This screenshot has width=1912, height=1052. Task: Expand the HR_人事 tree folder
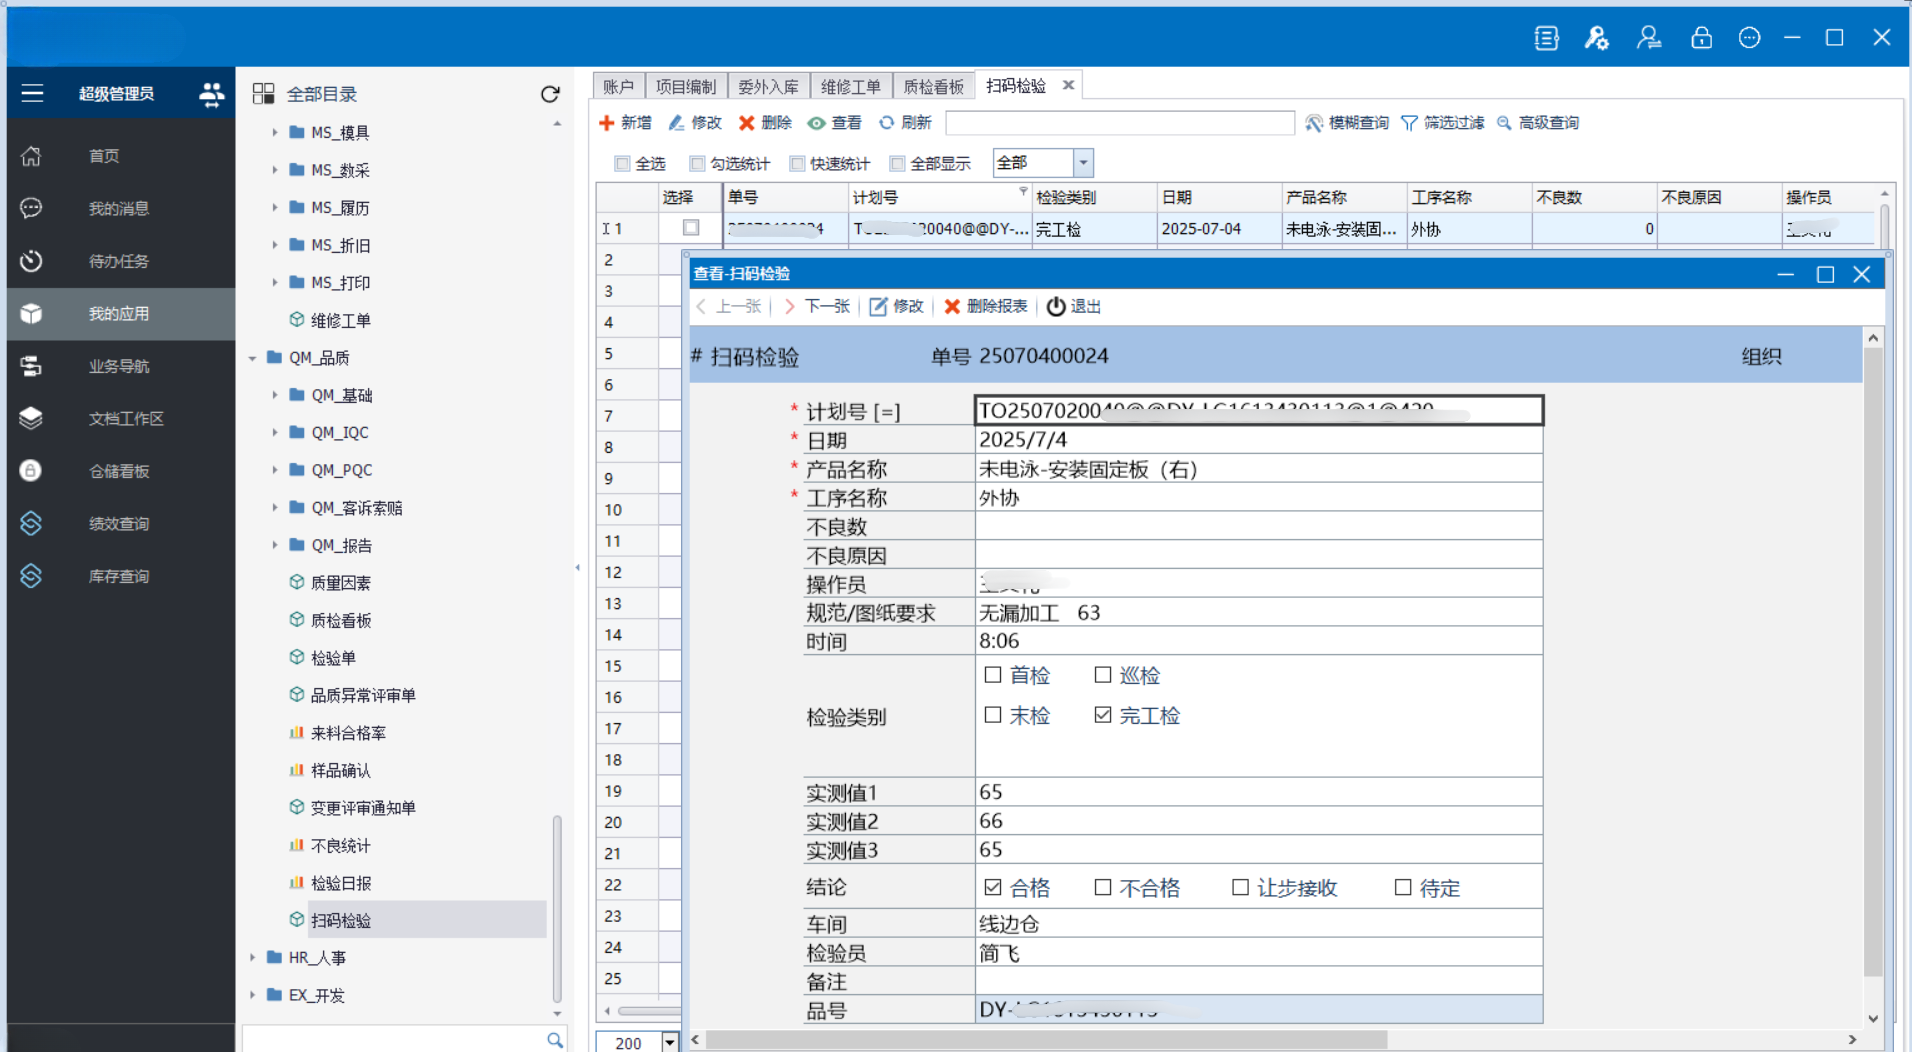[x=253, y=958]
